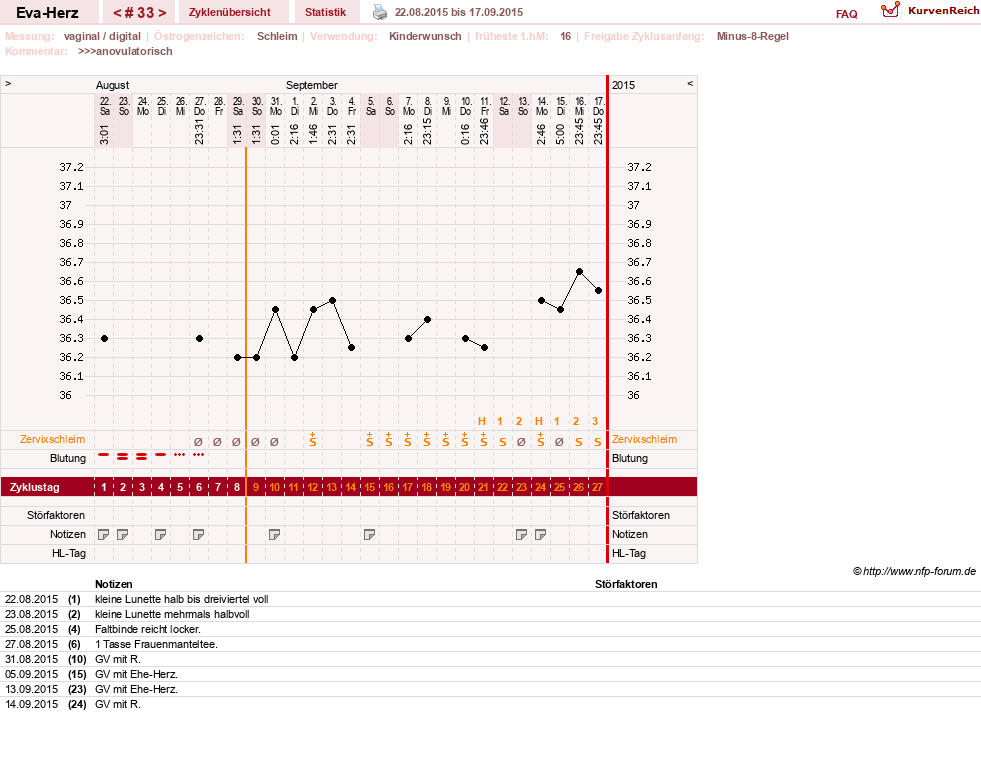Click the second H marker on cycle day 24
The height and width of the screenshot is (763, 981).
tap(539, 421)
